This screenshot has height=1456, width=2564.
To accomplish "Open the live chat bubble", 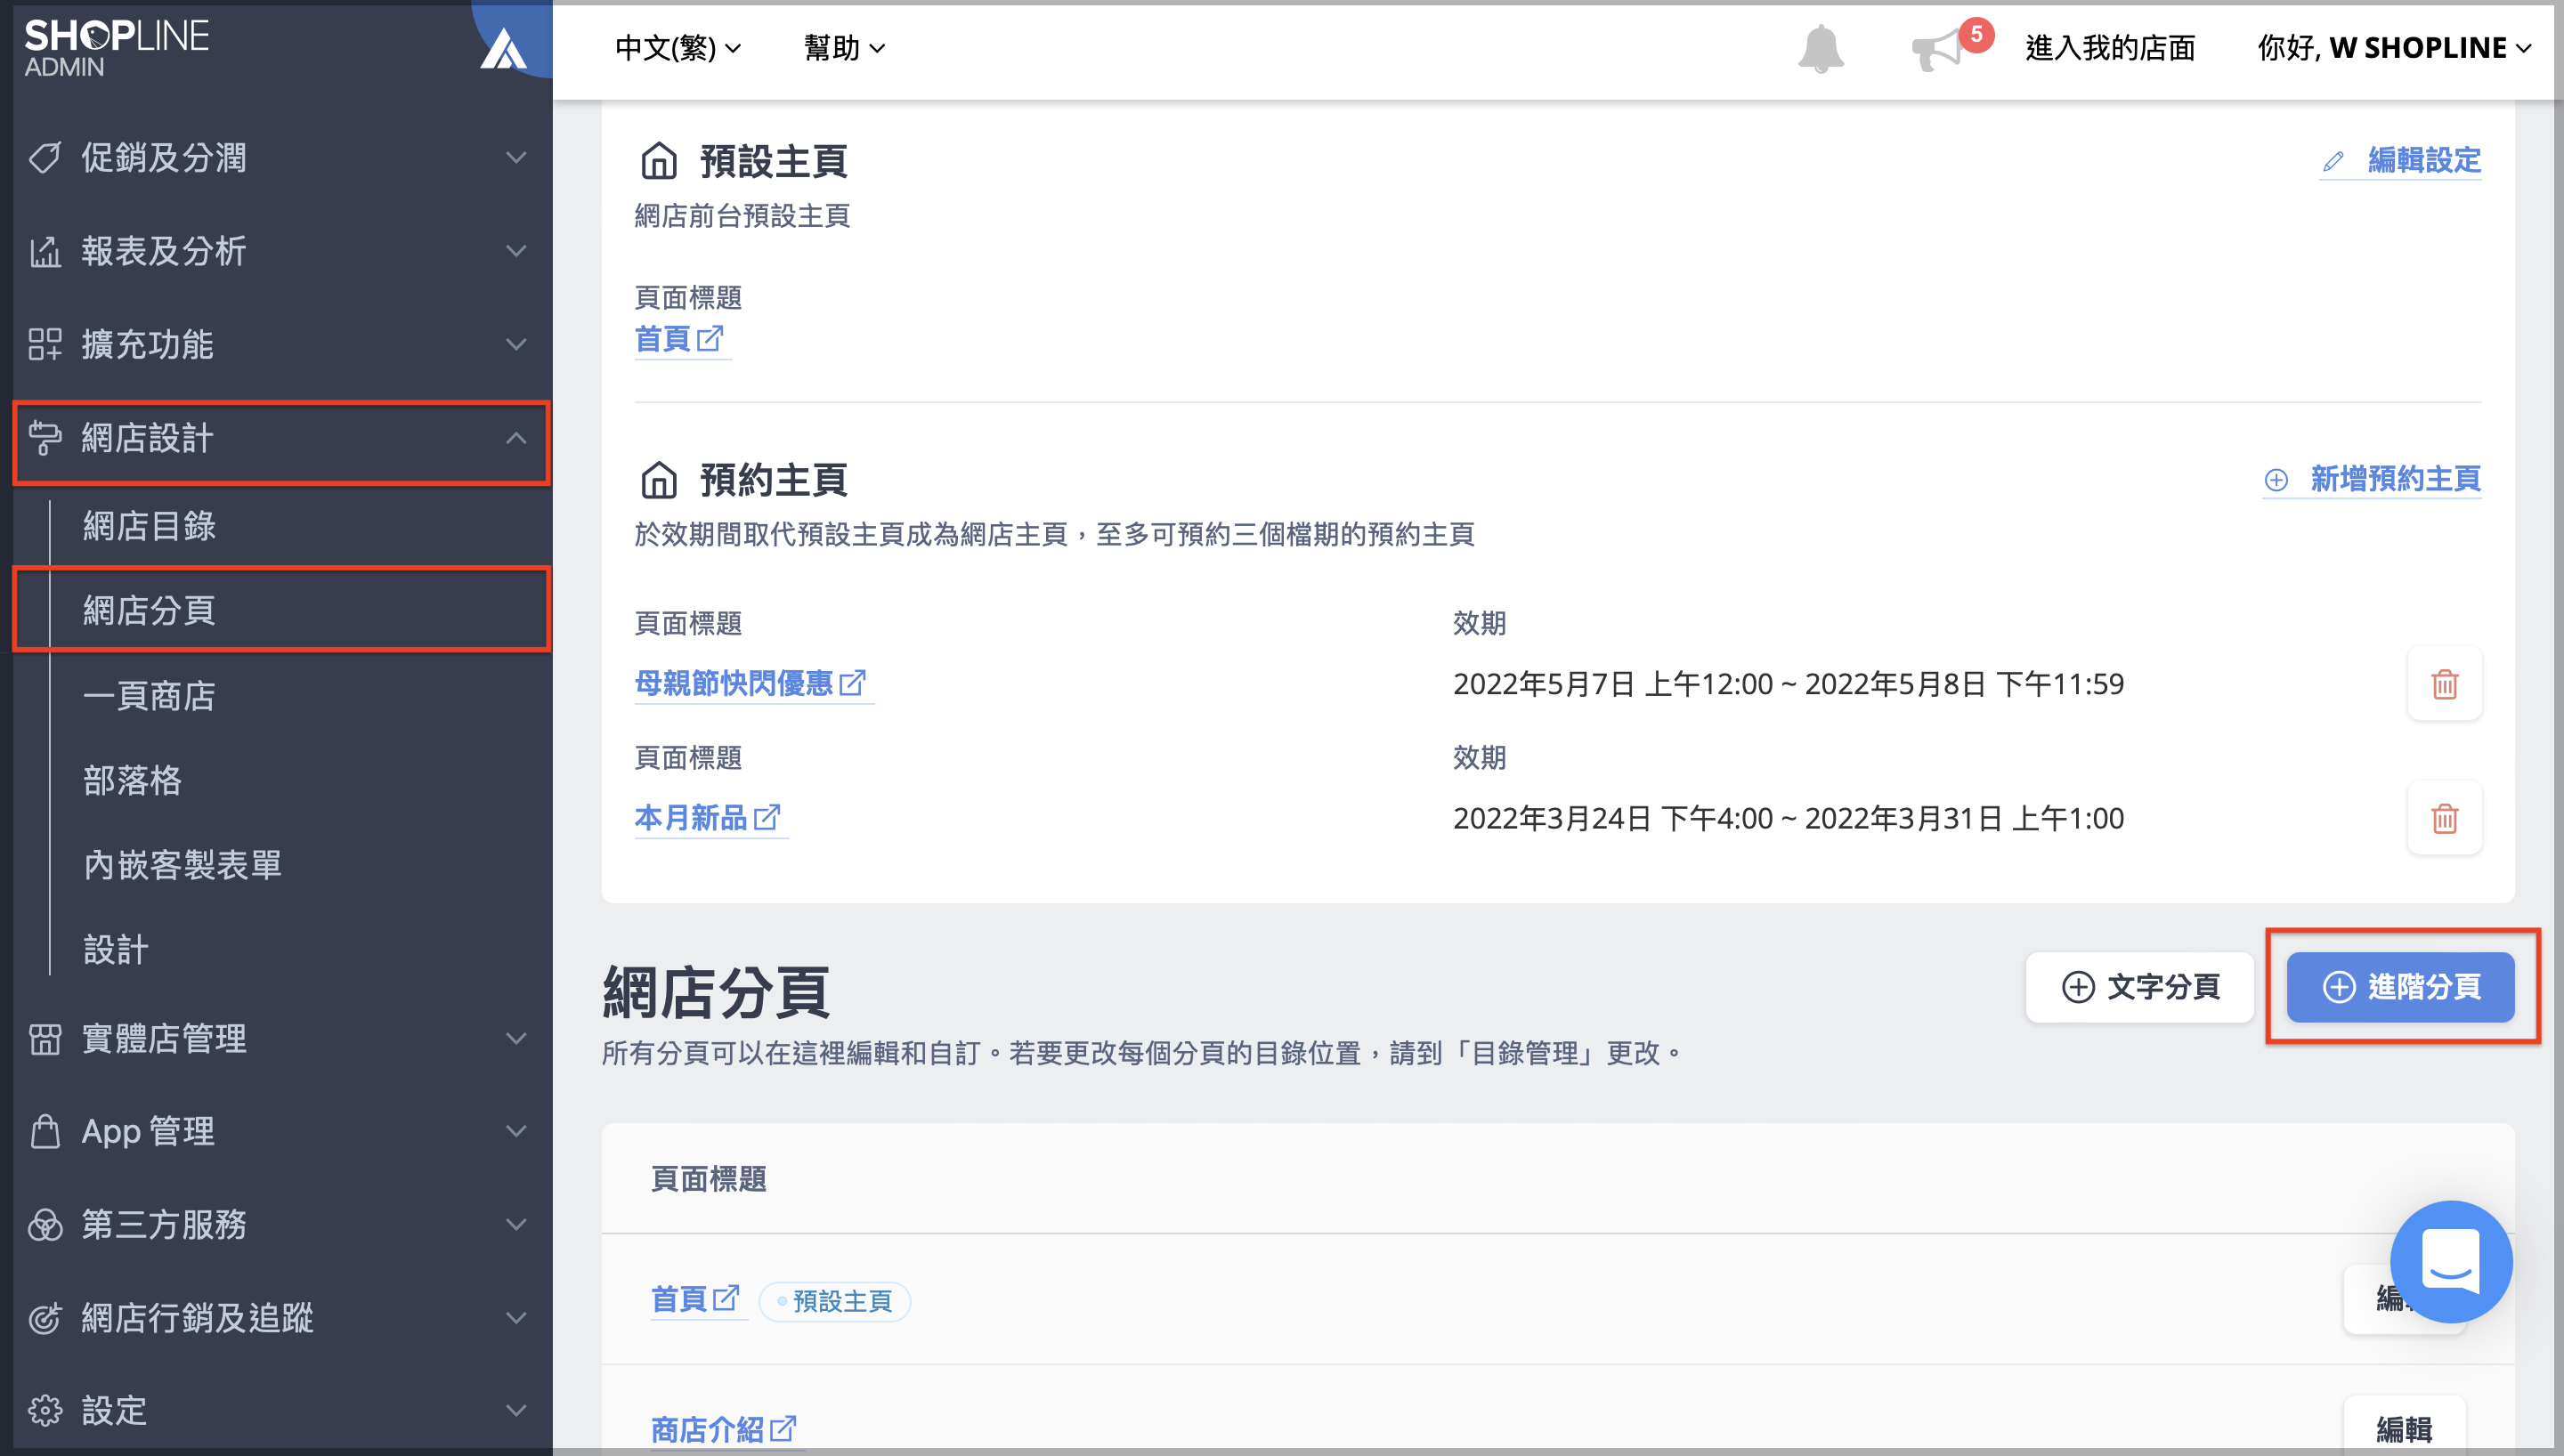I will [x=2450, y=1261].
